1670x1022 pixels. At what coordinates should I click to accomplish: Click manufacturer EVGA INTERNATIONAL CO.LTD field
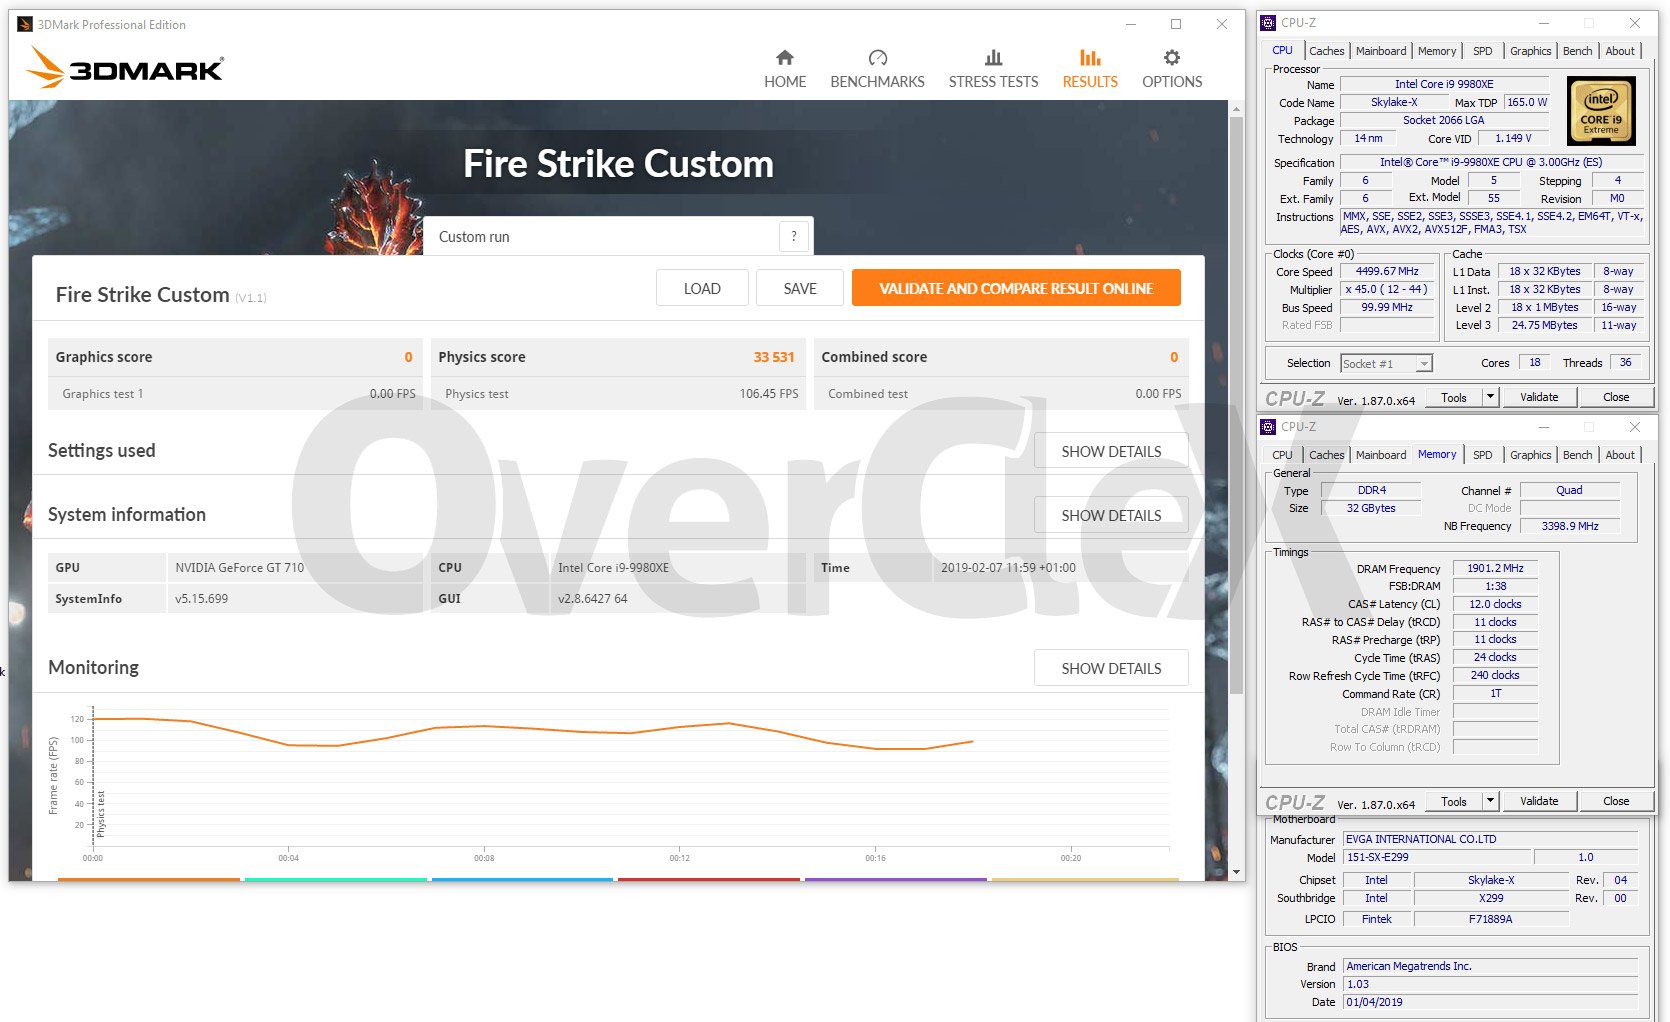pos(1490,839)
